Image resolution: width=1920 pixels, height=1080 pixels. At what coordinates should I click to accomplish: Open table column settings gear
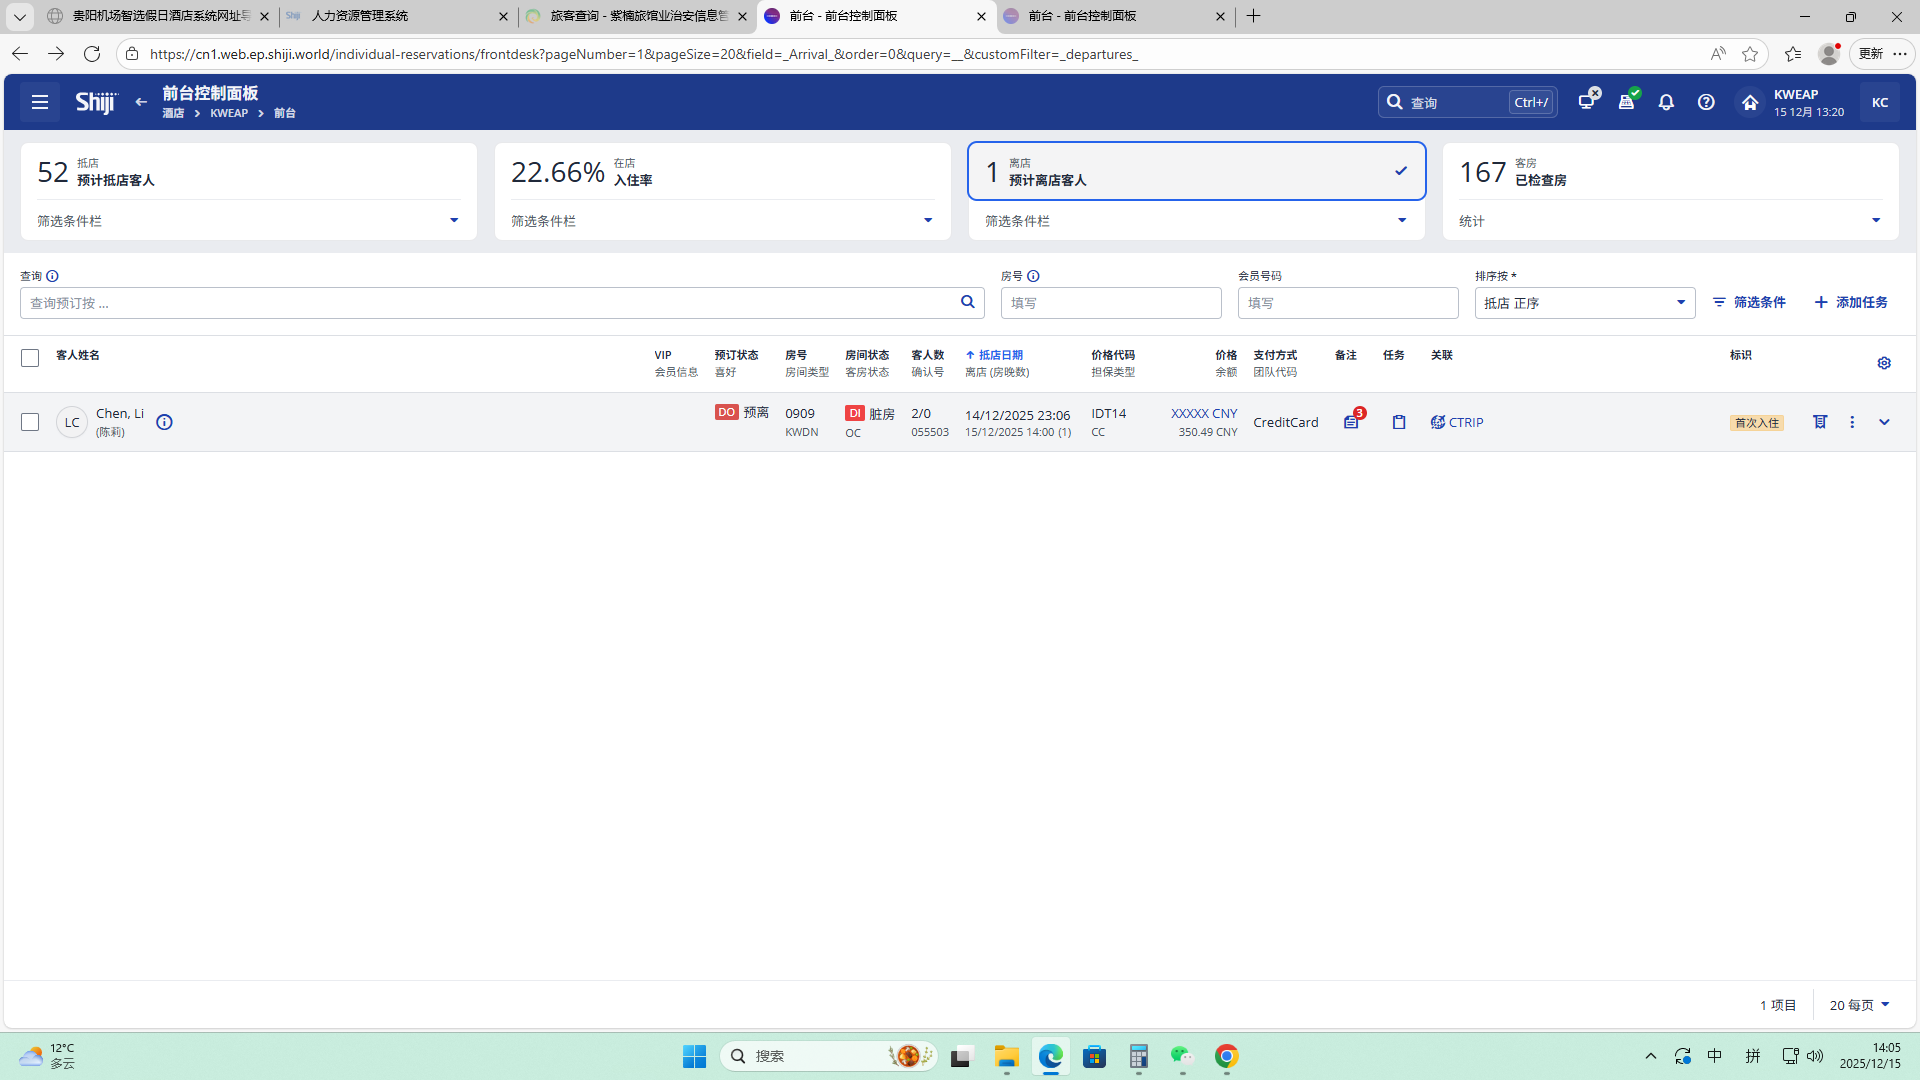click(x=1884, y=363)
